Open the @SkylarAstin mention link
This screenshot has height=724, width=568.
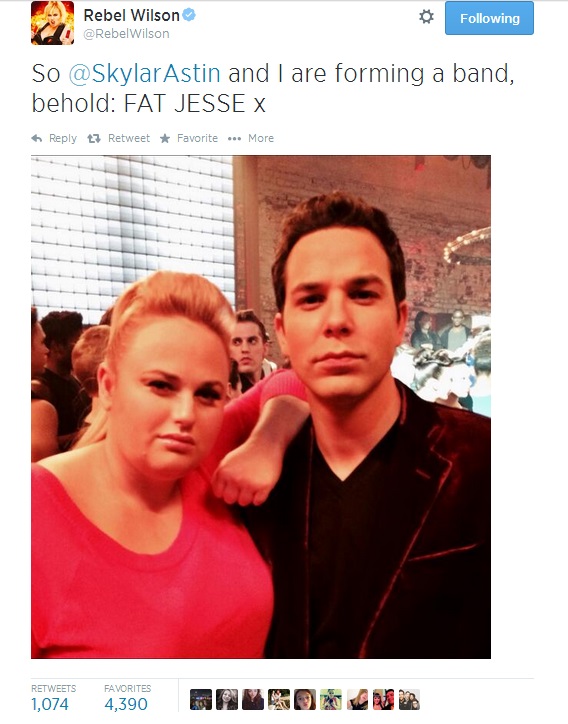(x=145, y=73)
